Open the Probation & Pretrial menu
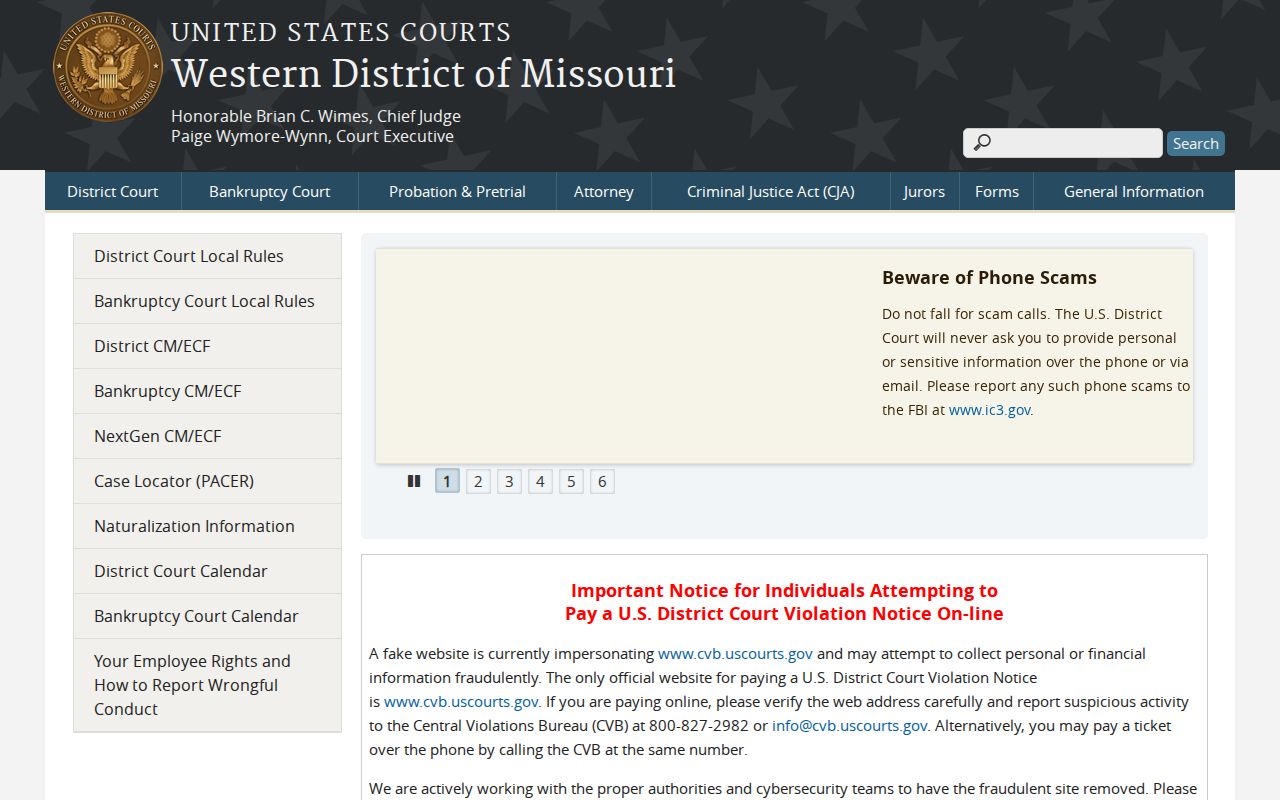Screen dimensions: 1280x800 pyautogui.click(x=457, y=191)
